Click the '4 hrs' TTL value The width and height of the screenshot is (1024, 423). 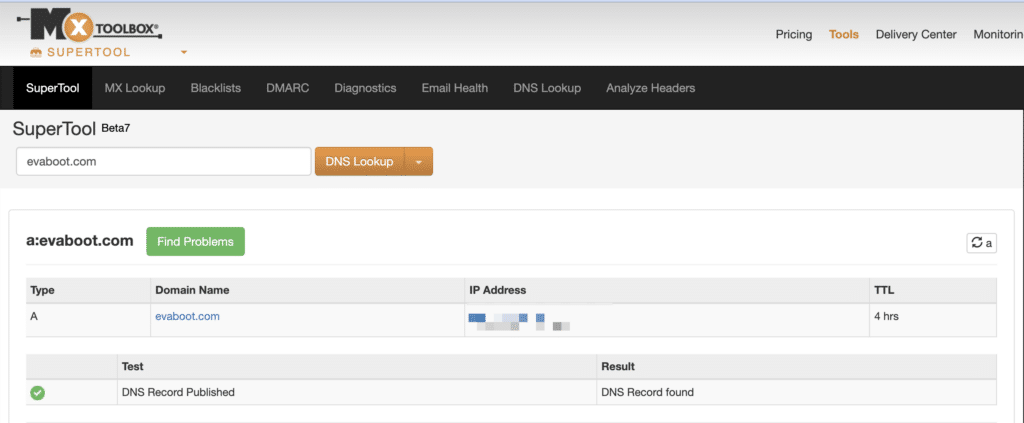coord(886,316)
